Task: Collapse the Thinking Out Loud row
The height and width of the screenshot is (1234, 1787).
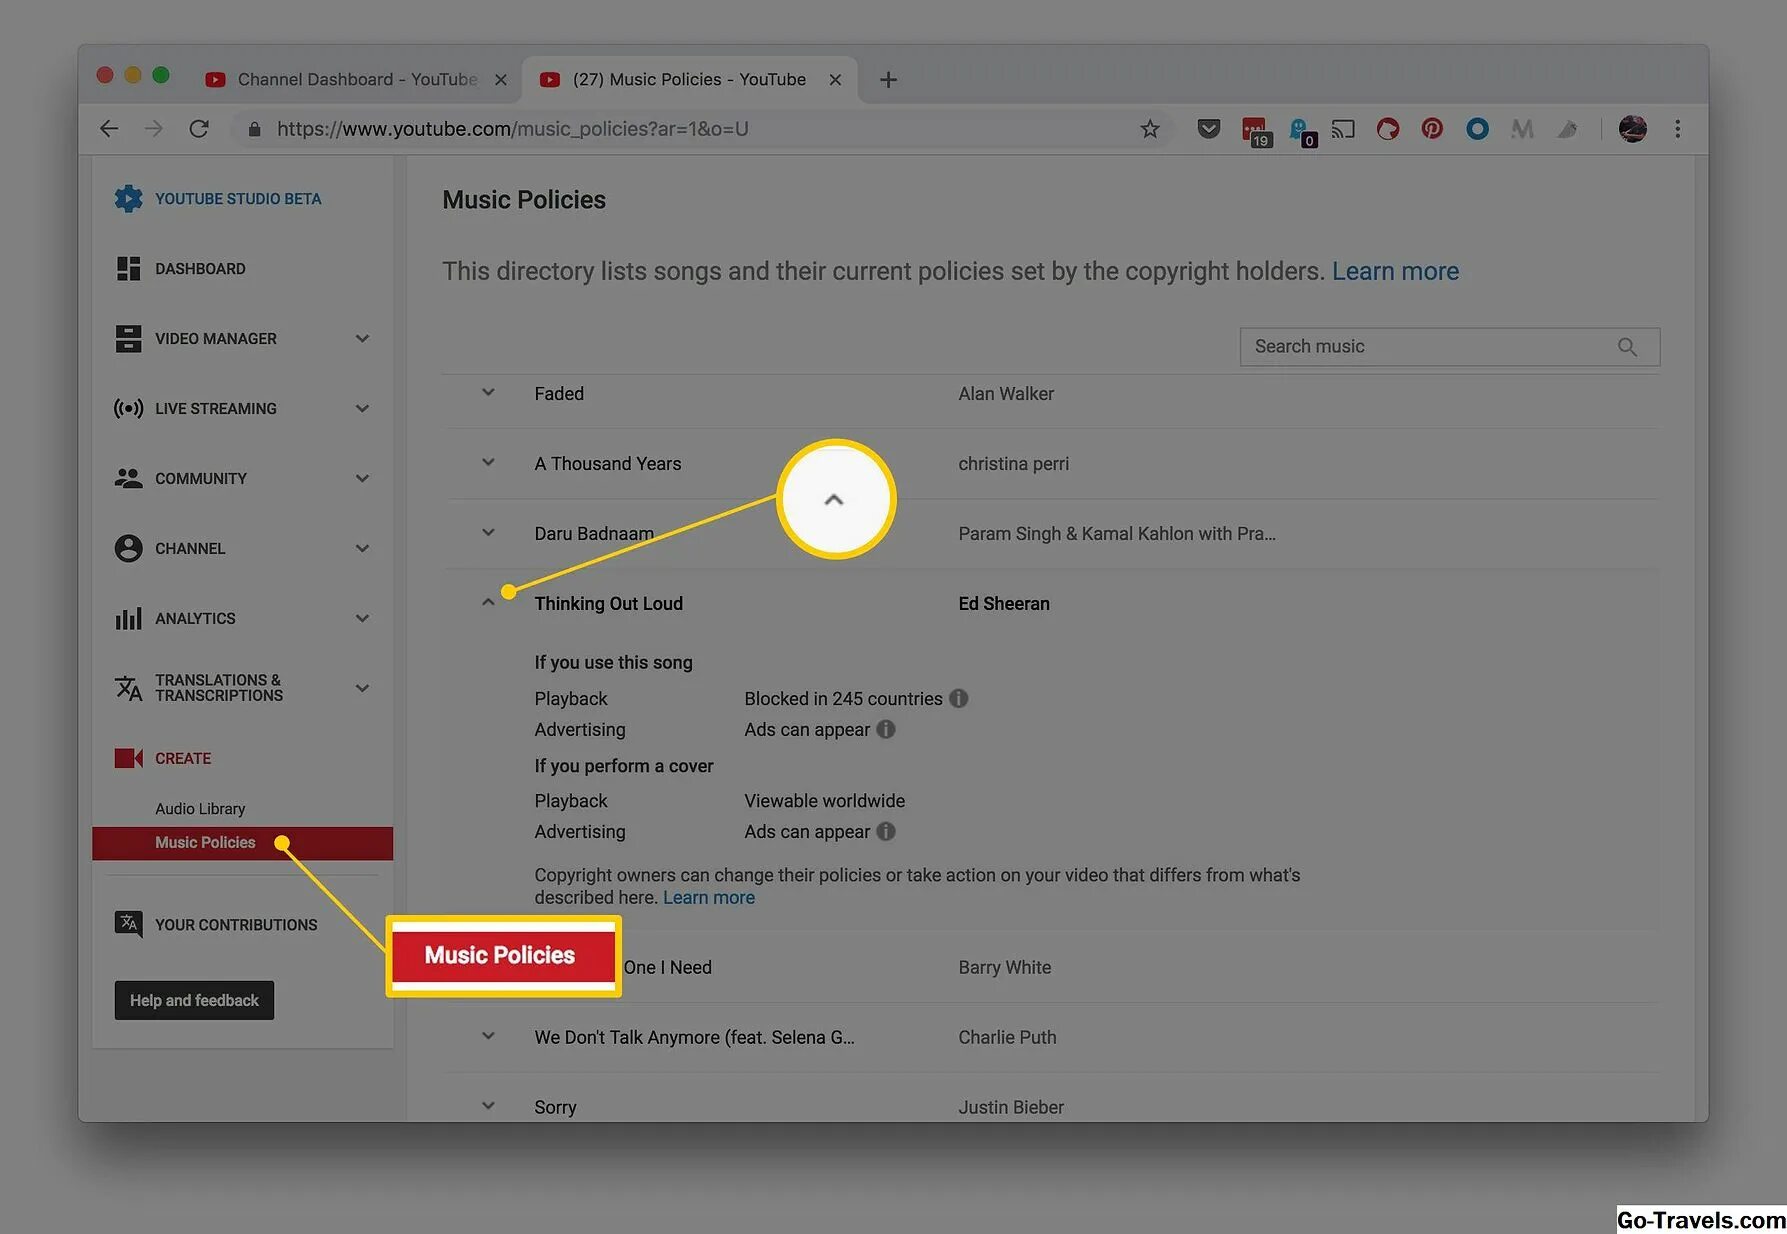Action: 488,602
